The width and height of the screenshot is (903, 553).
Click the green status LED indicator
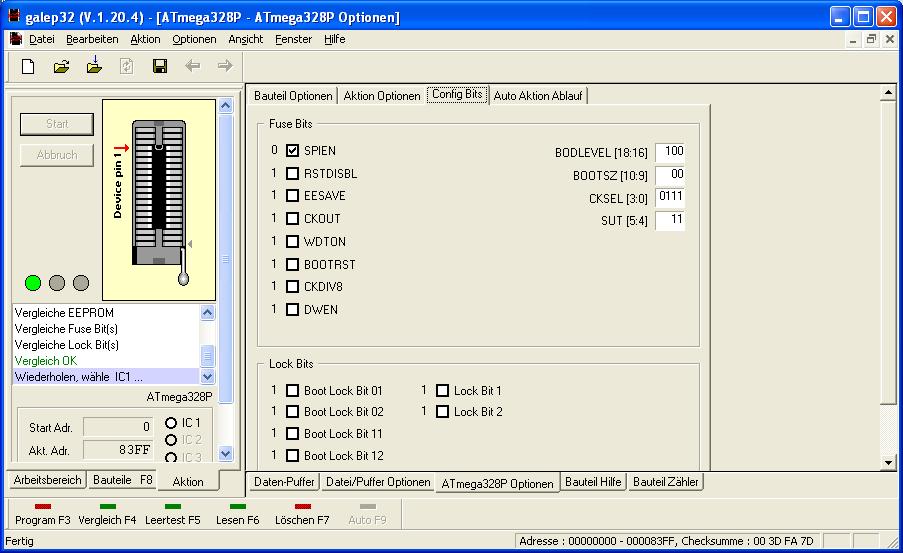click(x=33, y=283)
